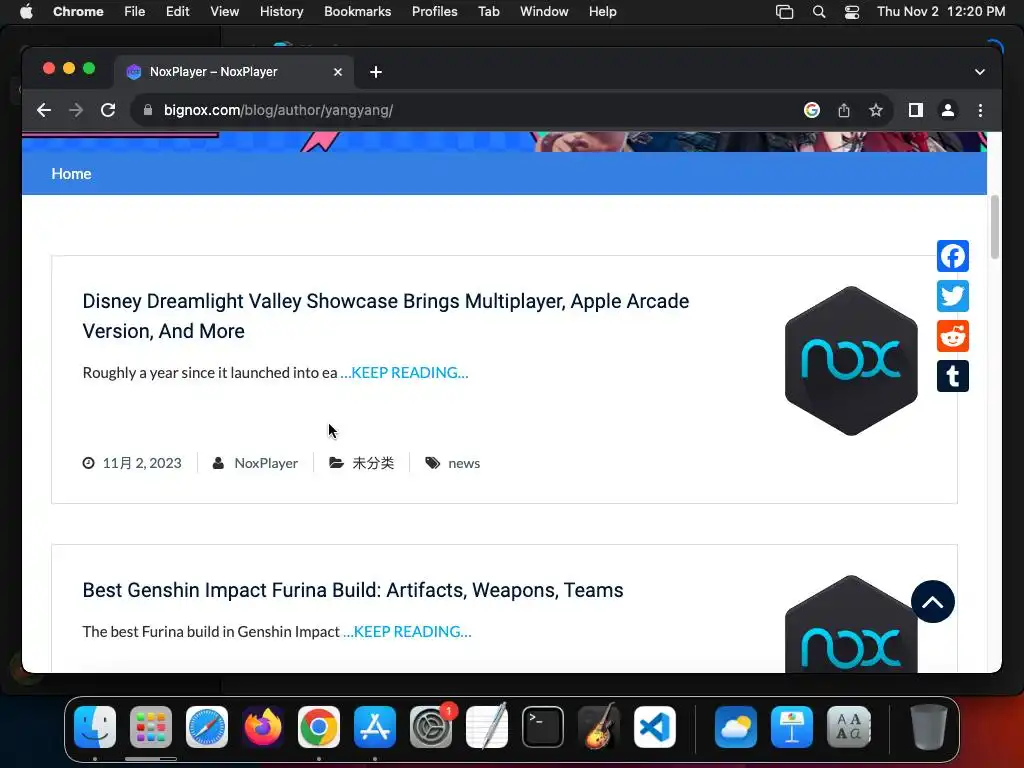Open the File menu
Screen dimensions: 1024x768
point(135,12)
